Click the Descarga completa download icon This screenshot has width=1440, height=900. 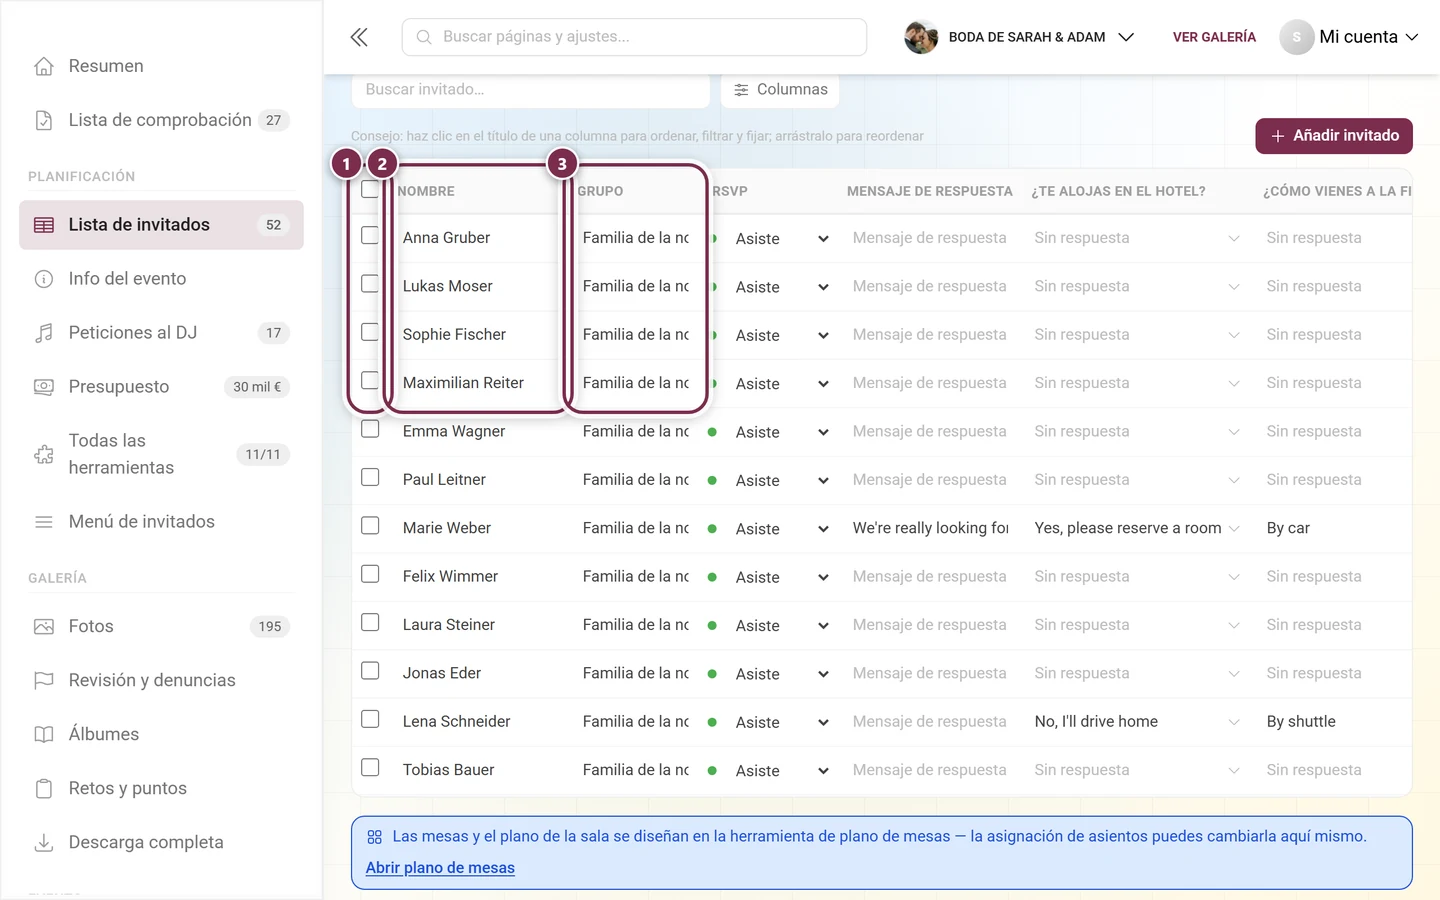[44, 843]
